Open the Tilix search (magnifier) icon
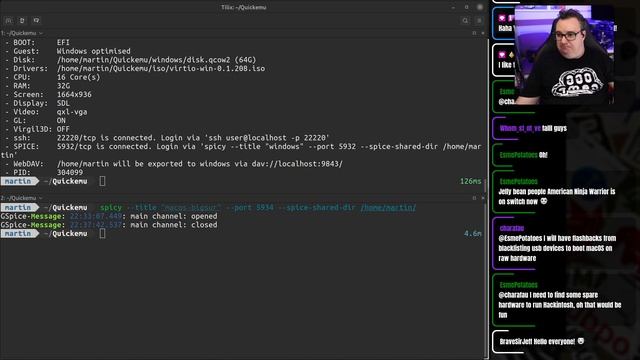The width and height of the screenshot is (640, 360). (x=465, y=20)
